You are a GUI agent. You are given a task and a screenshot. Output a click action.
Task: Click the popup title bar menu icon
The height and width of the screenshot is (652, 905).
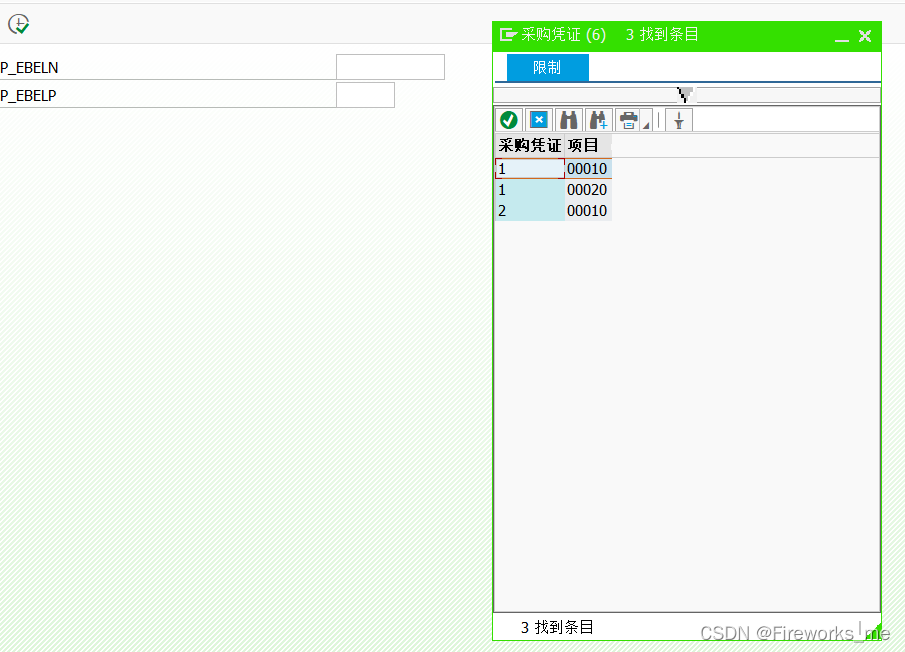(x=508, y=35)
